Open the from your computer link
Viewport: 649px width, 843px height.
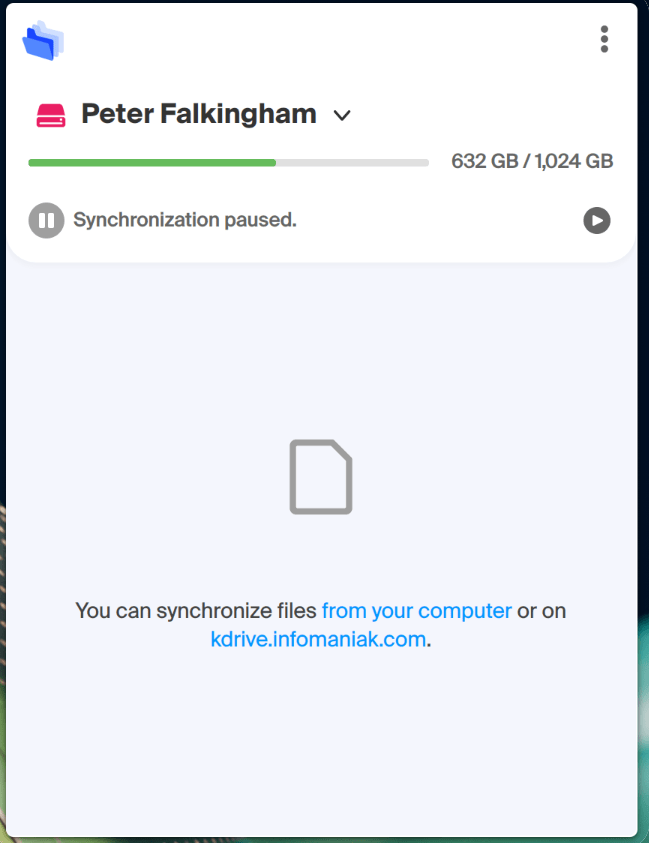tap(417, 611)
